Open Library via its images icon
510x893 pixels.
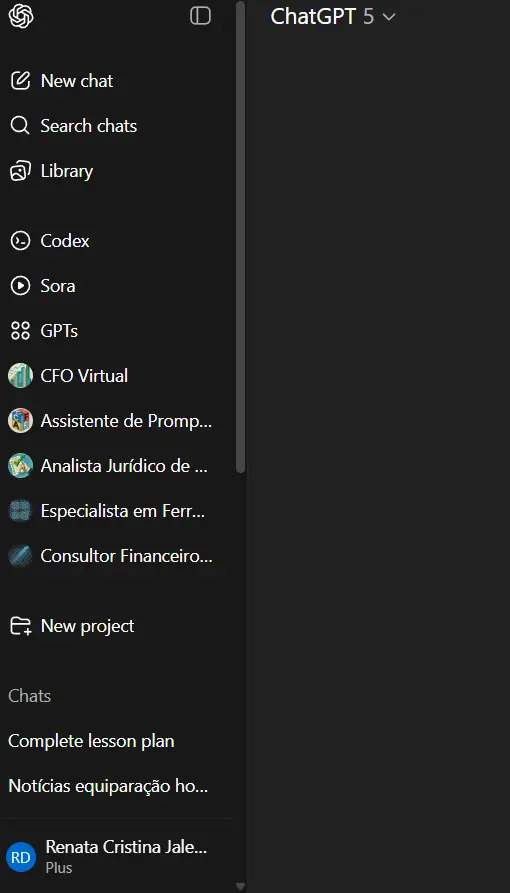tap(20, 171)
